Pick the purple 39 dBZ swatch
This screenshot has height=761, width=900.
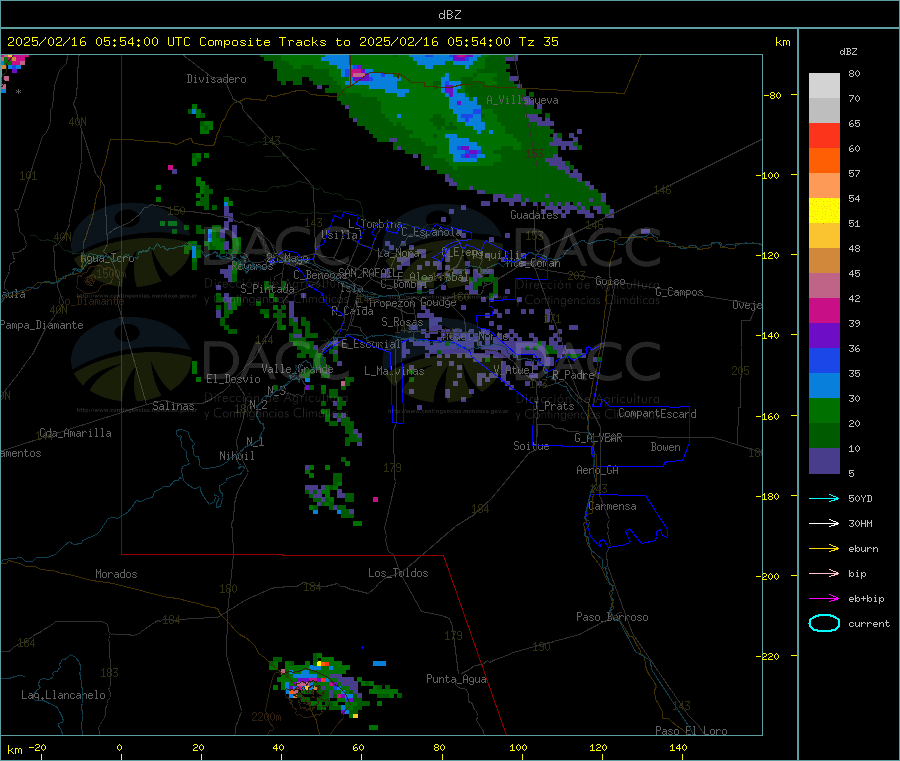point(824,336)
